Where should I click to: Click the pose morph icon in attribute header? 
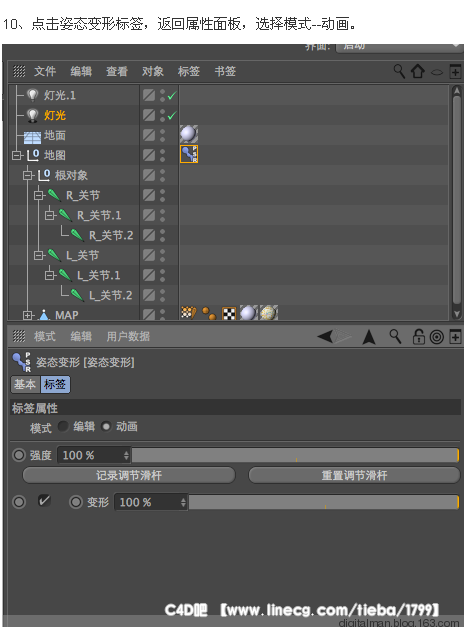click(22, 362)
